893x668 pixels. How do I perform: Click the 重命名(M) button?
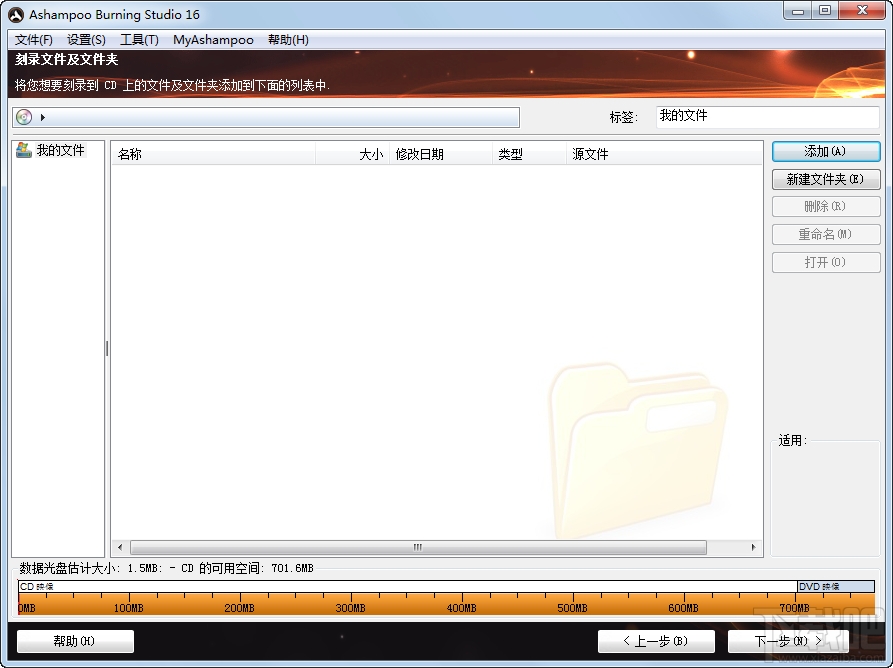[x=825, y=234]
